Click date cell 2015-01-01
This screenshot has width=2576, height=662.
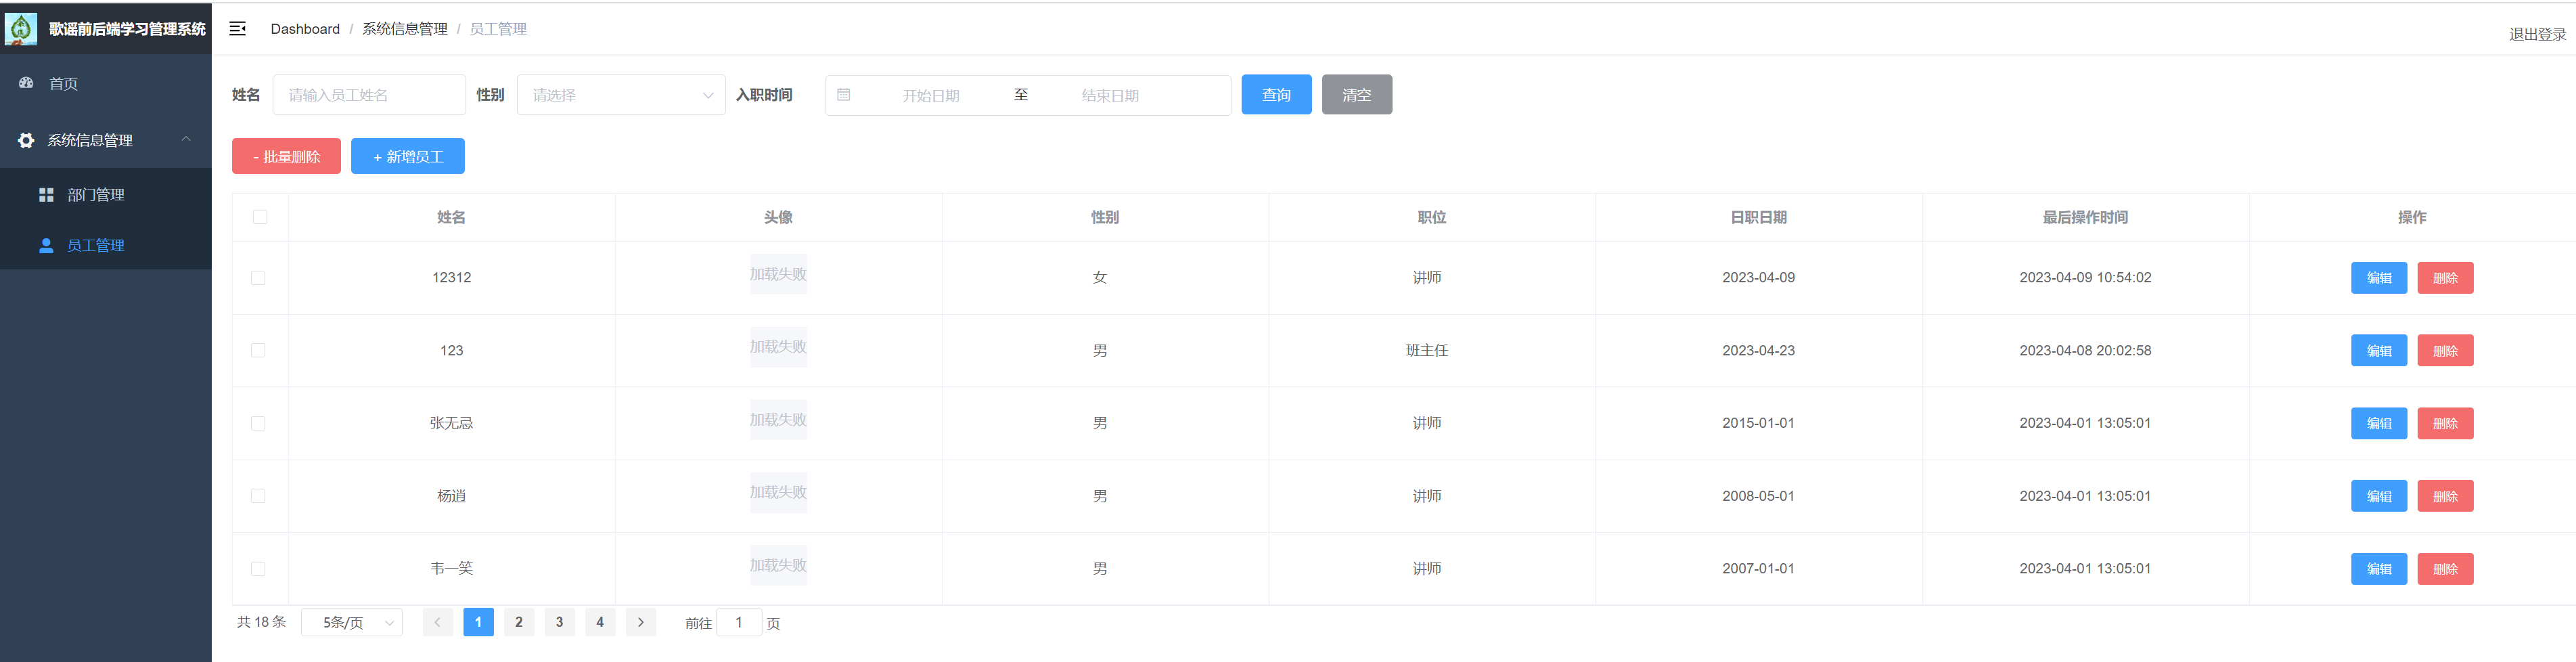(x=1758, y=423)
